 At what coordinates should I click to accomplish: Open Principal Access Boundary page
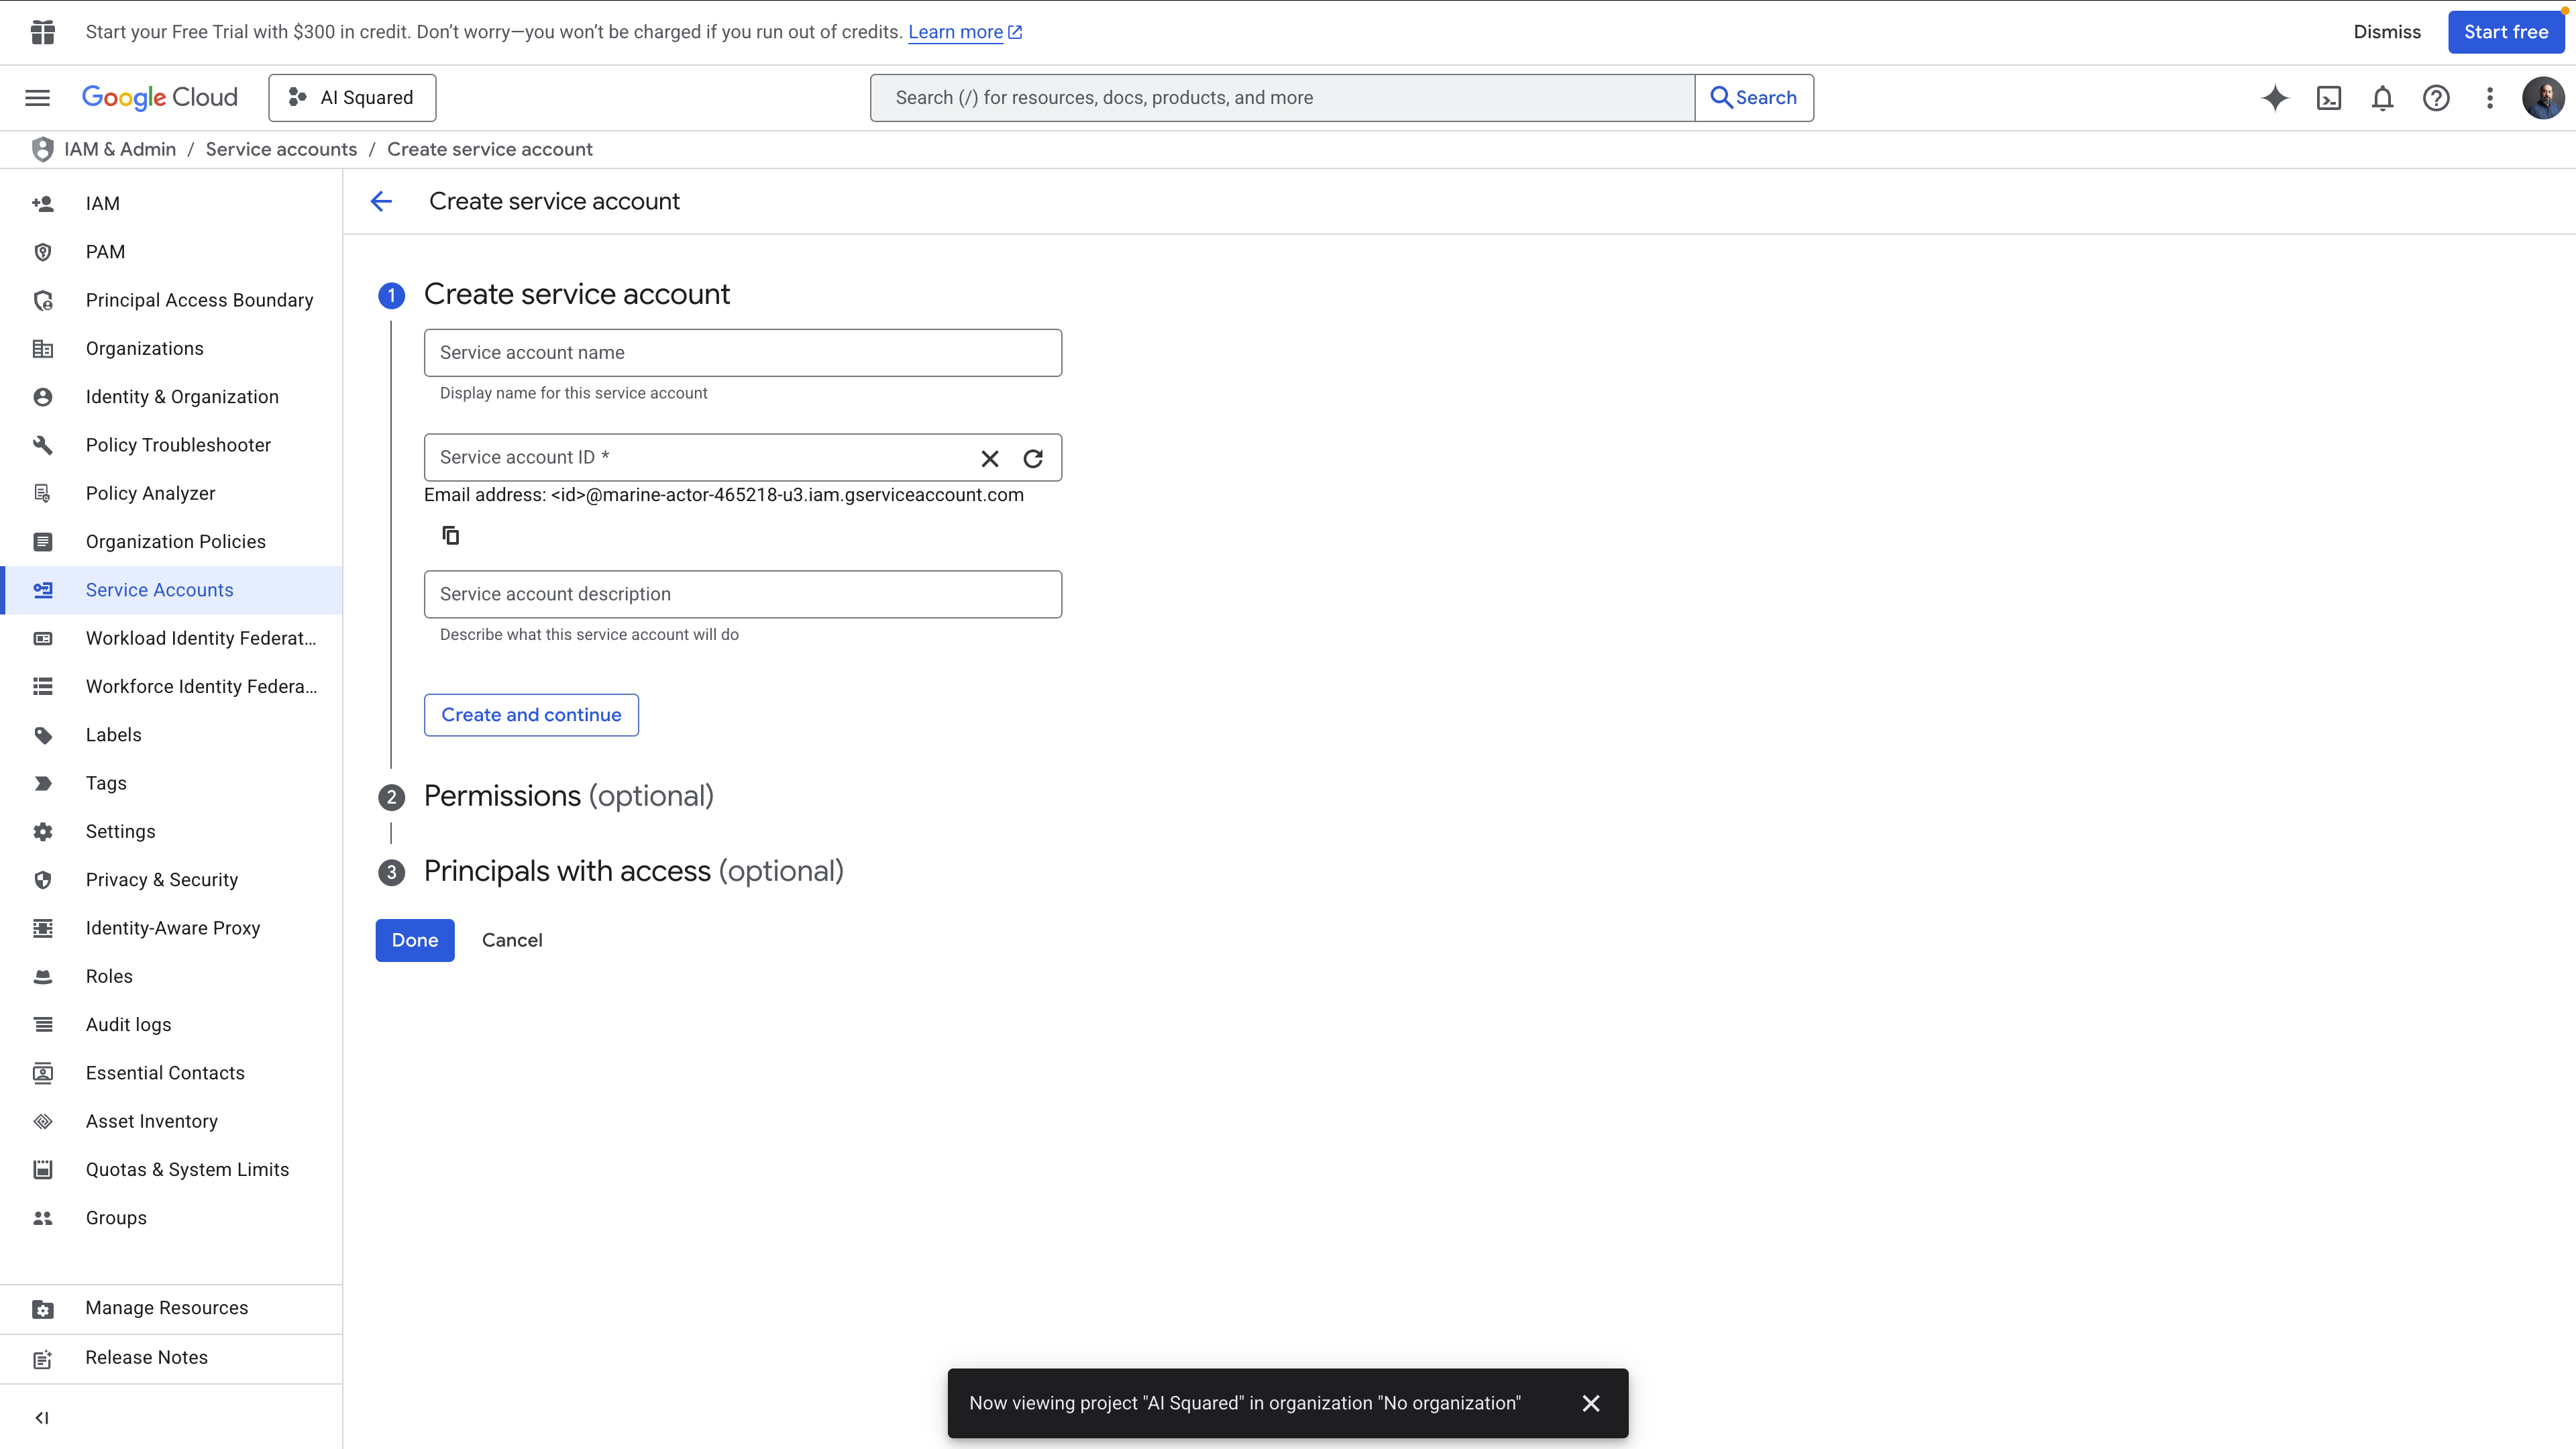(x=172, y=300)
